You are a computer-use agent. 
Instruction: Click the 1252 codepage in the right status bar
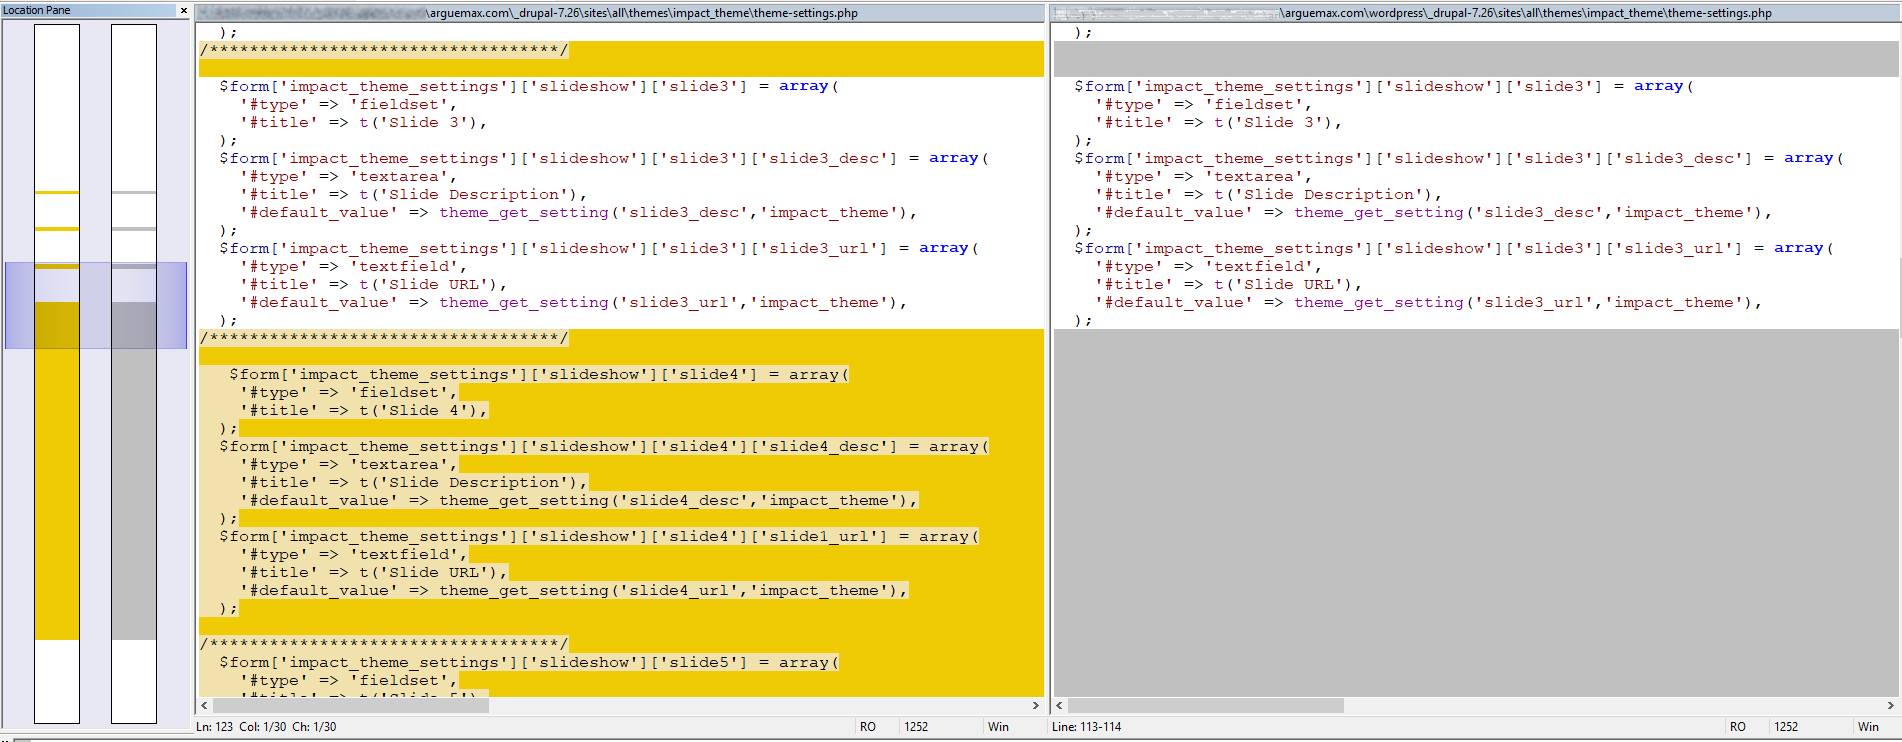point(1786,727)
